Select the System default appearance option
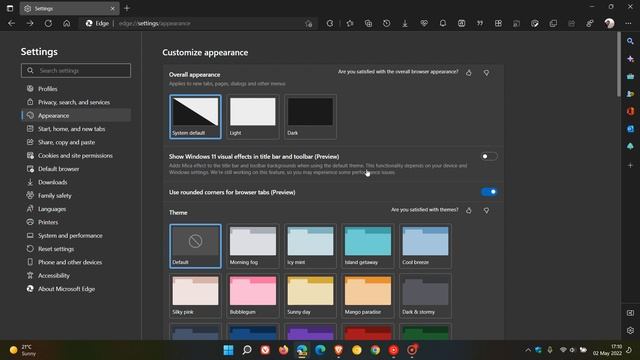 196,117
